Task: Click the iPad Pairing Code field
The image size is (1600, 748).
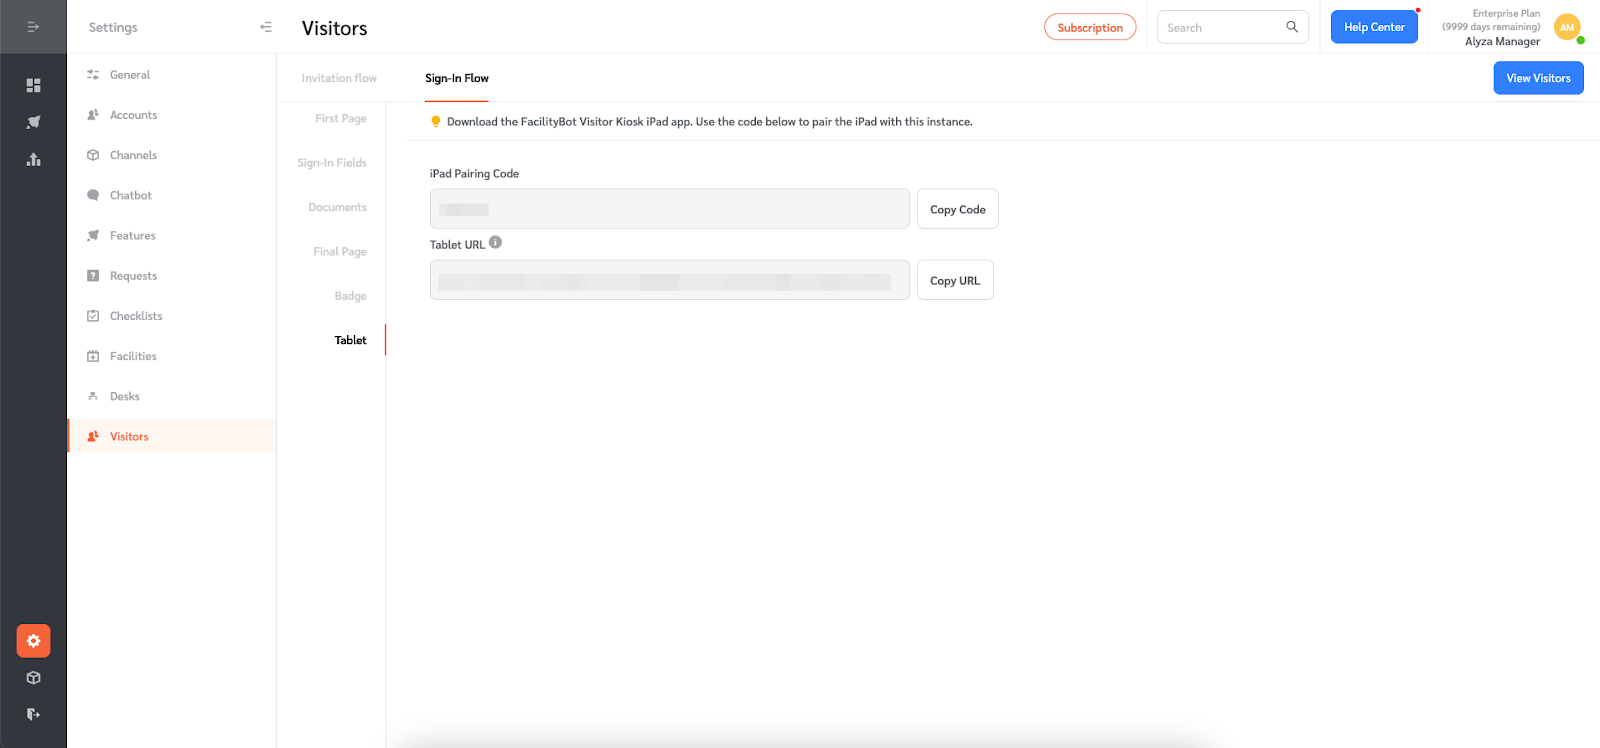Action: [670, 209]
